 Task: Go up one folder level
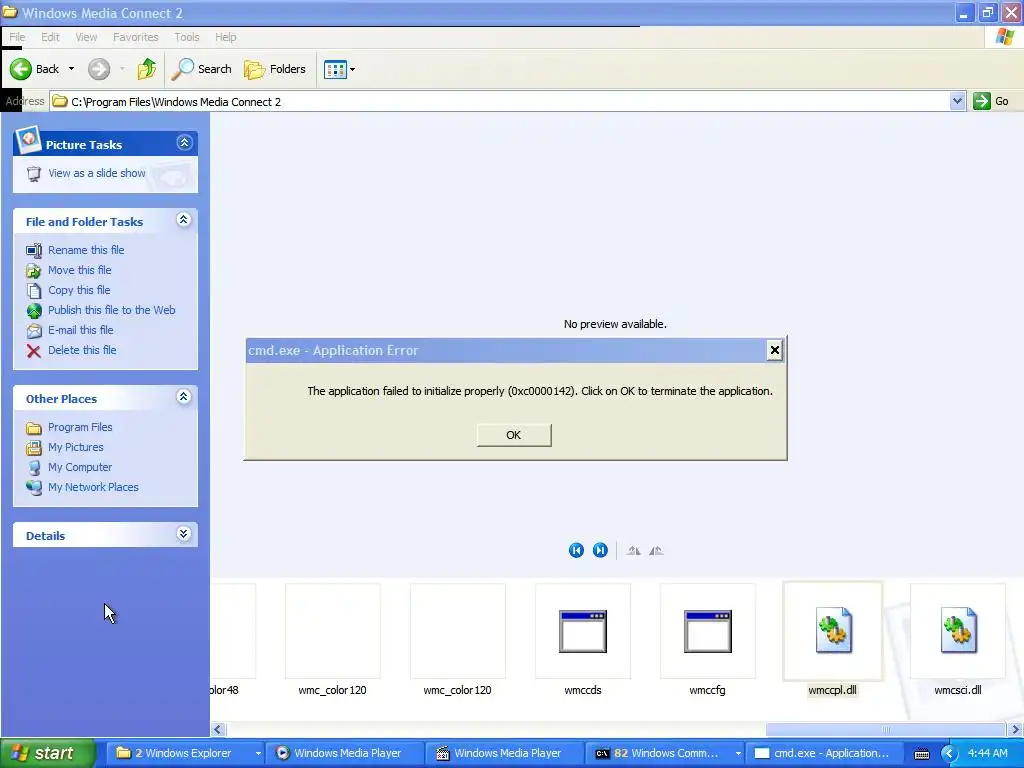(x=147, y=69)
